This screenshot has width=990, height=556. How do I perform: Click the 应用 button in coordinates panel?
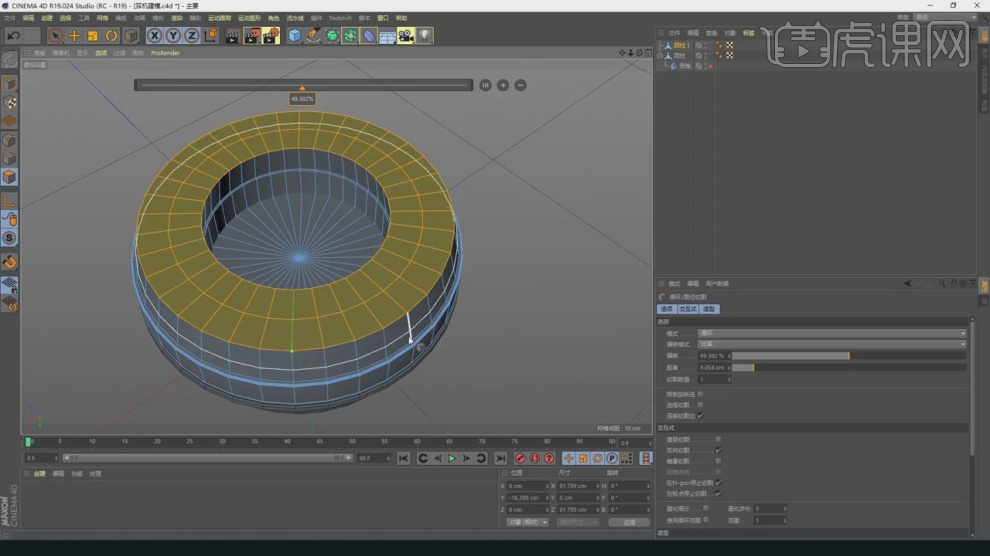coord(629,522)
